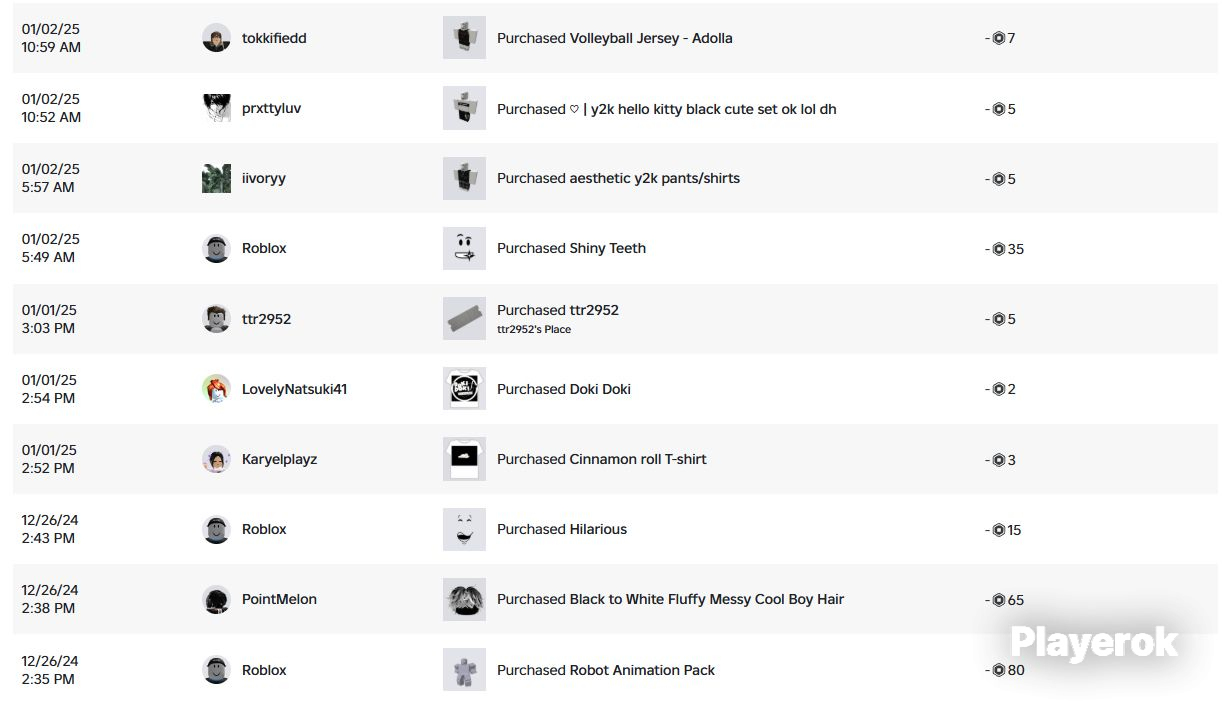1222x705 pixels.
Task: Open the Volleyball Jersey - Adolla link
Action: (x=651, y=38)
